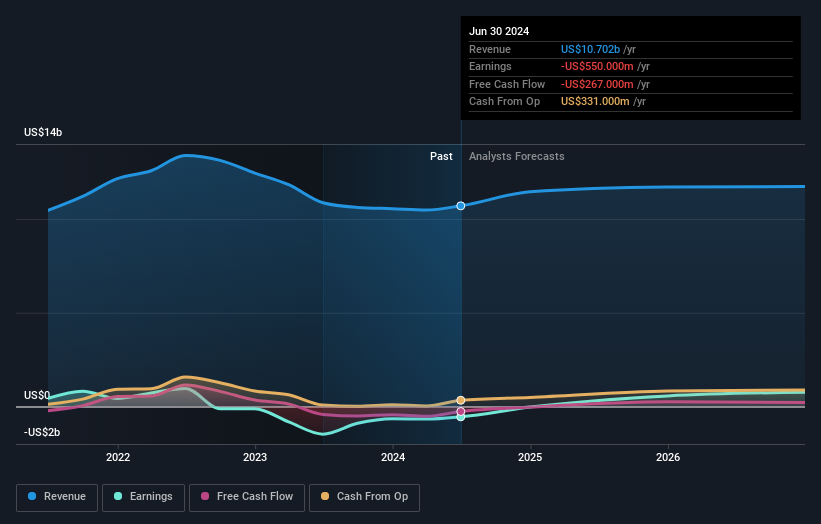Click the Cash From Op label in tooltip

click(504, 102)
